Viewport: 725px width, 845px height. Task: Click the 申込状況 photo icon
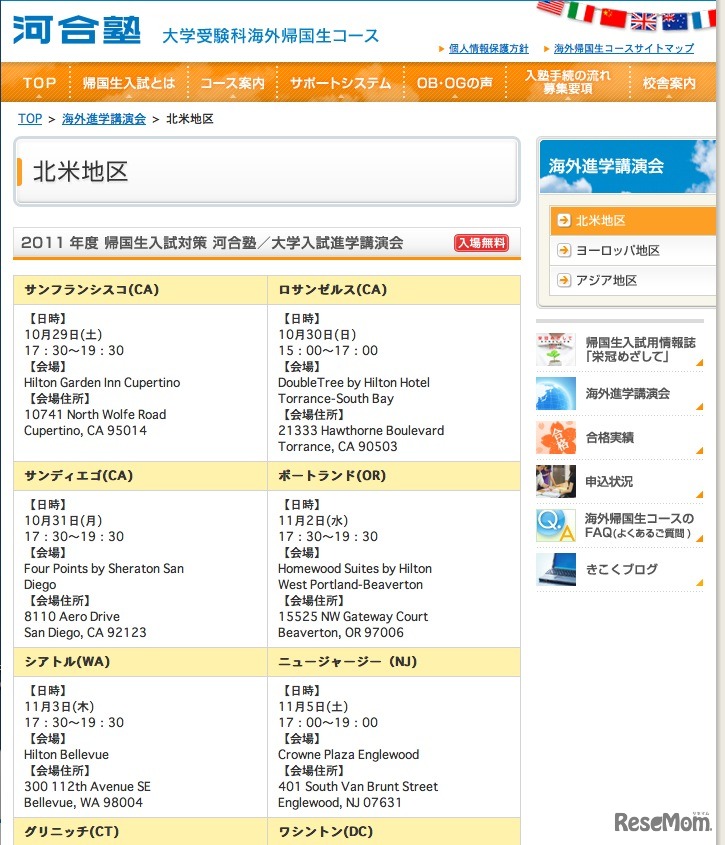point(556,481)
